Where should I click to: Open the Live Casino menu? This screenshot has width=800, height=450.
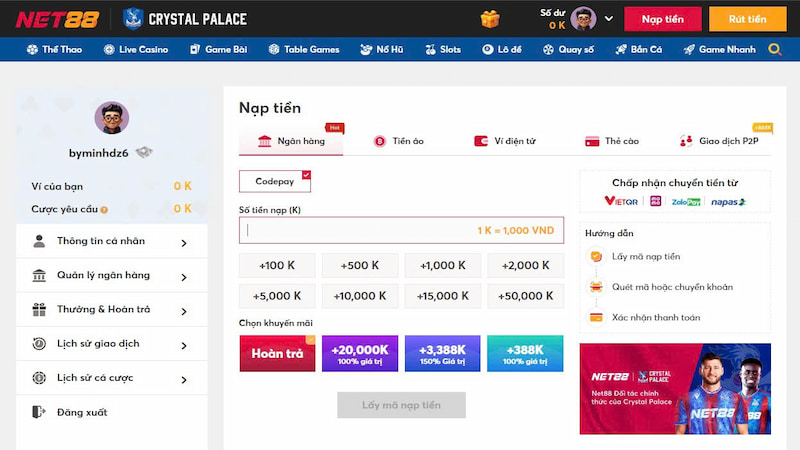click(135, 49)
